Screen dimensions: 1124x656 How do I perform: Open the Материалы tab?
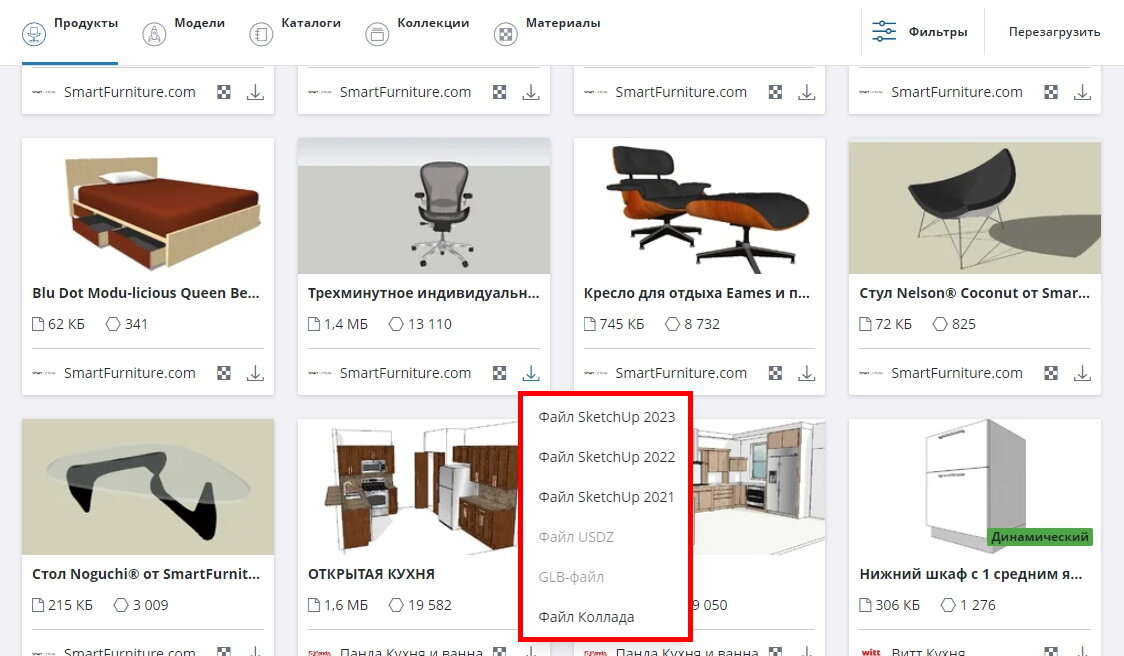tap(547, 32)
